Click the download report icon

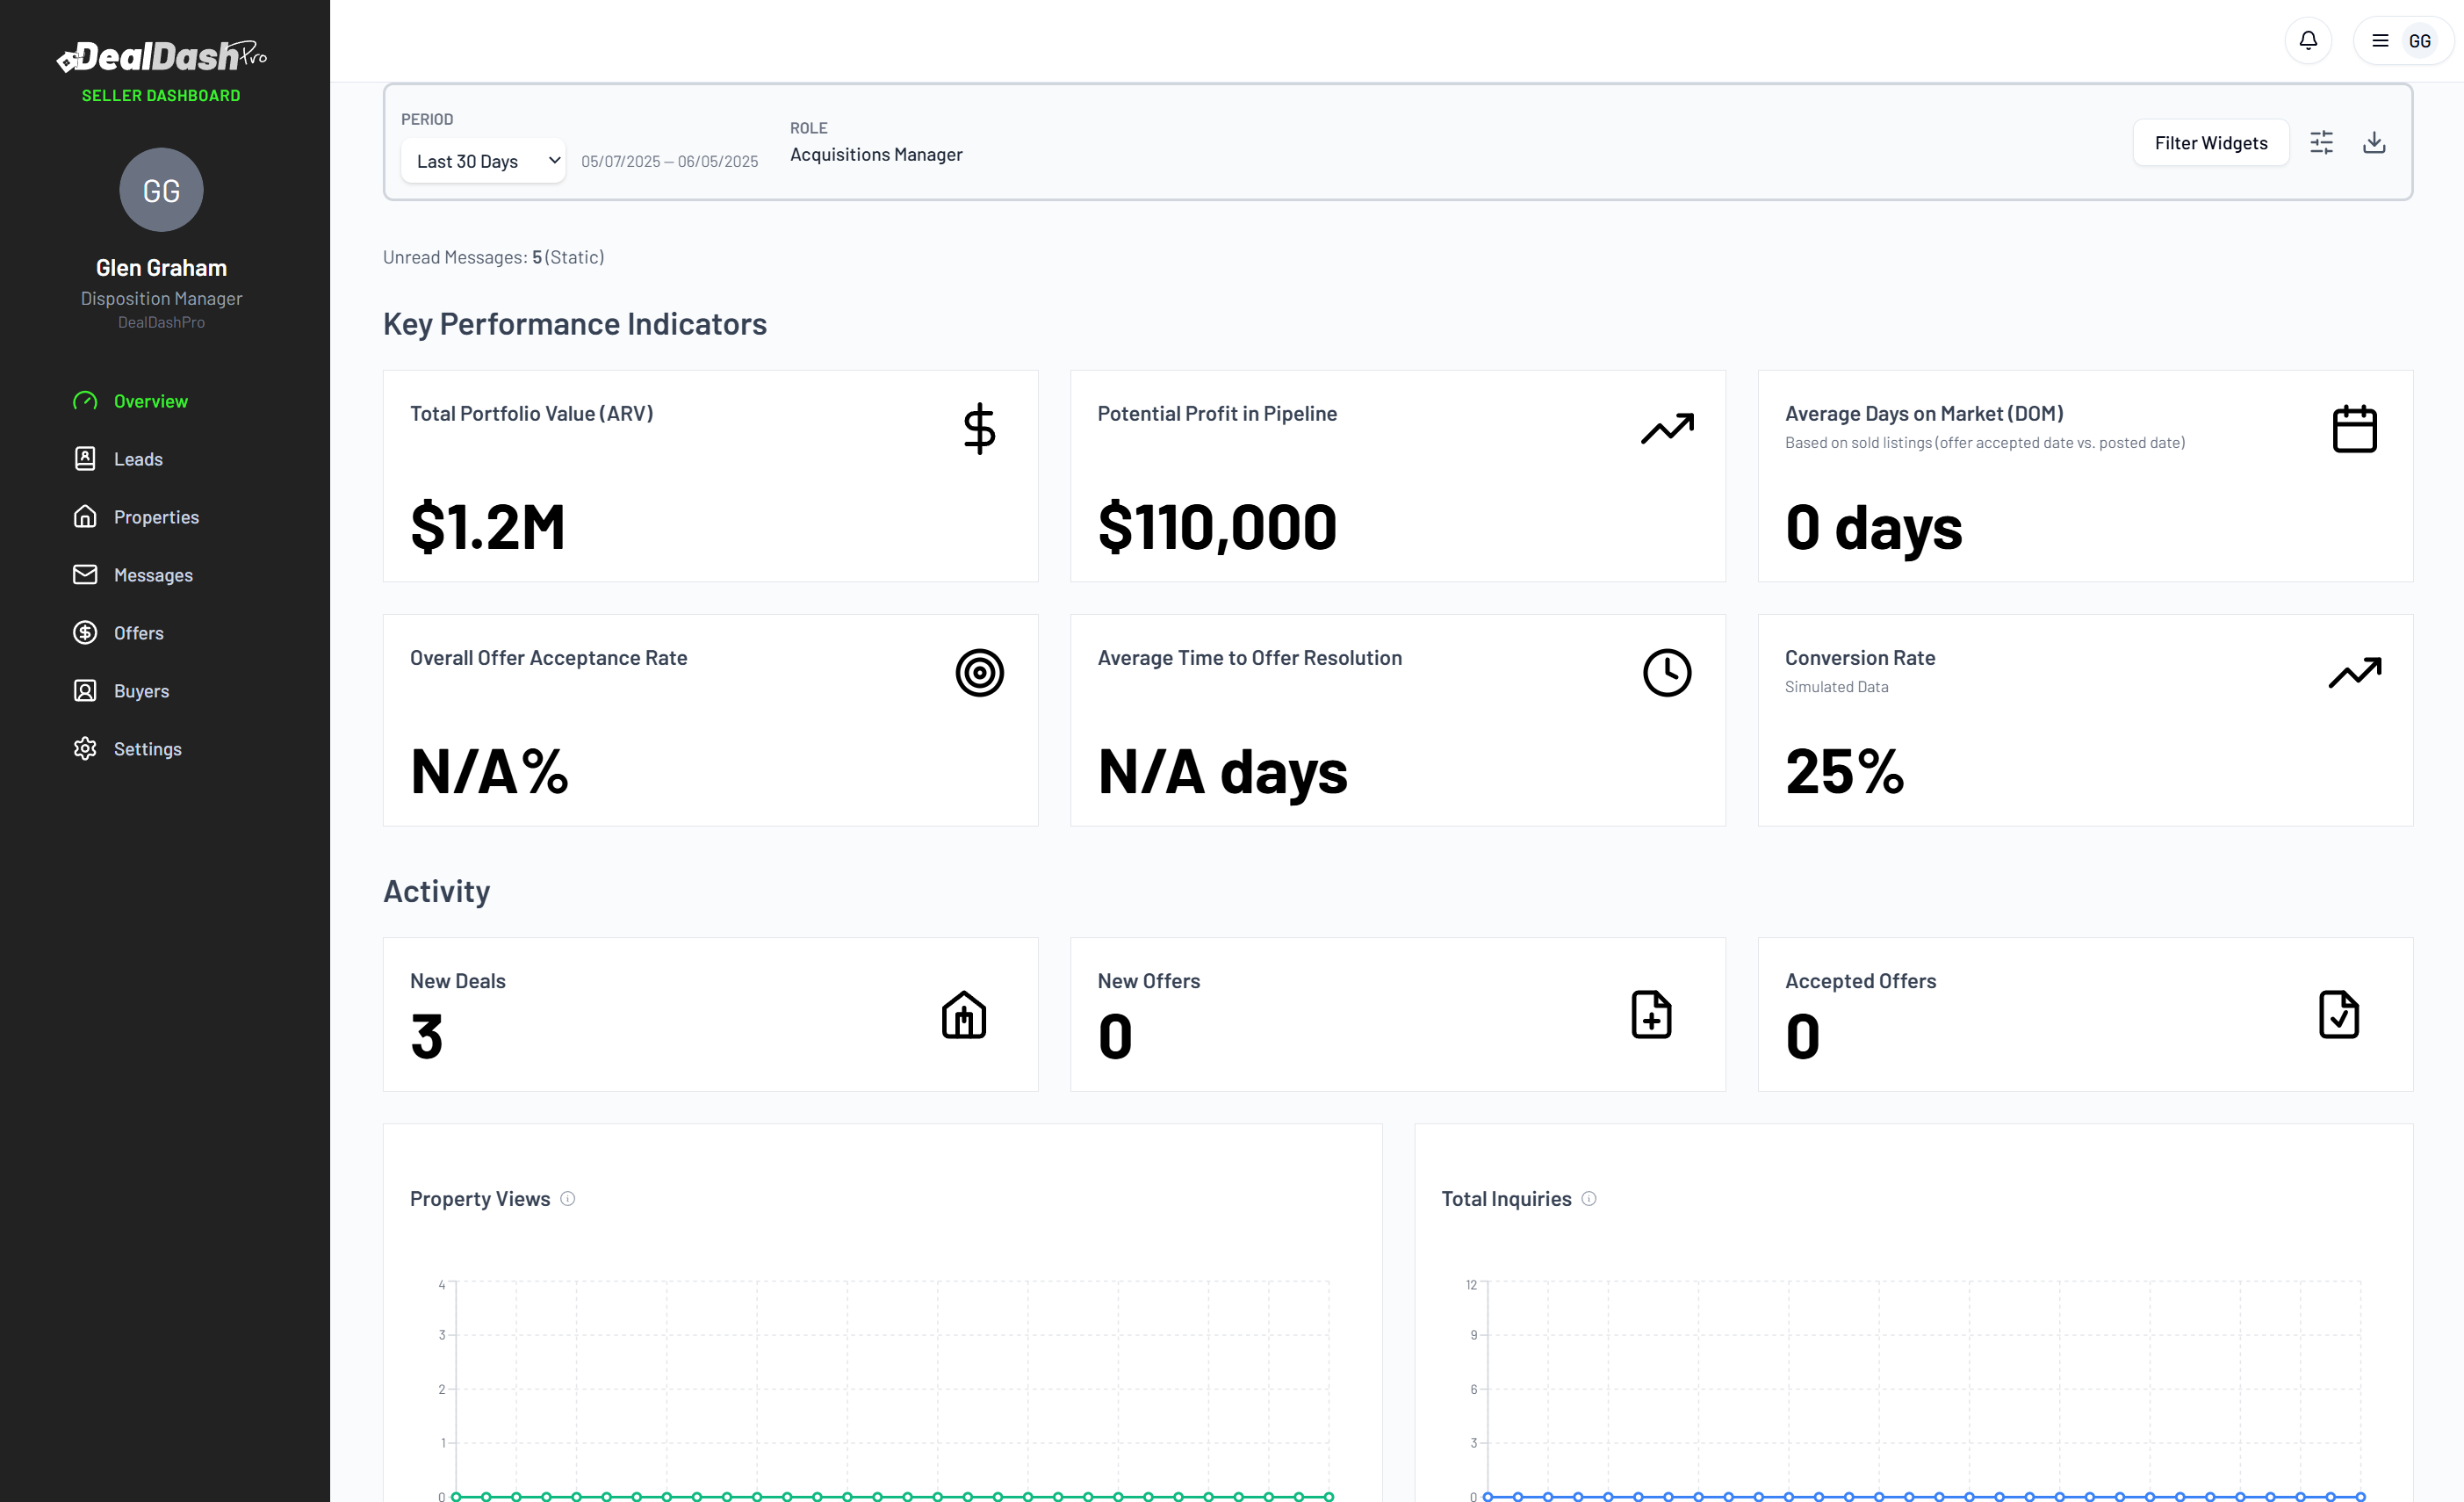coord(2373,143)
